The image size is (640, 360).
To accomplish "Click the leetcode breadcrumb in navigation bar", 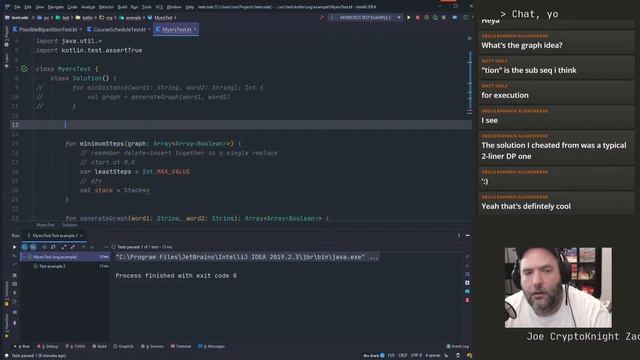I will tap(17, 18).
